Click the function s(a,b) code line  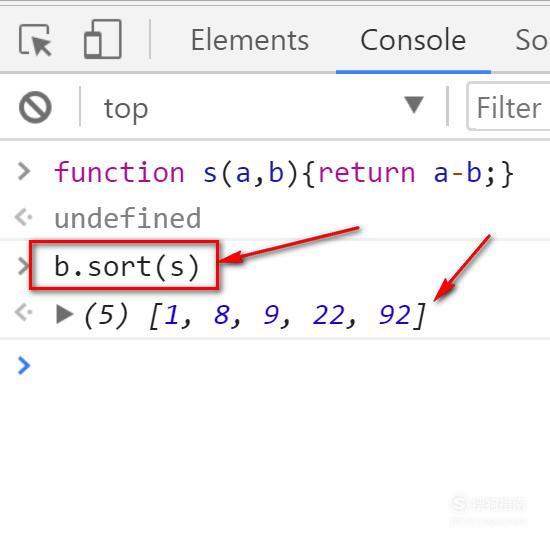(284, 173)
